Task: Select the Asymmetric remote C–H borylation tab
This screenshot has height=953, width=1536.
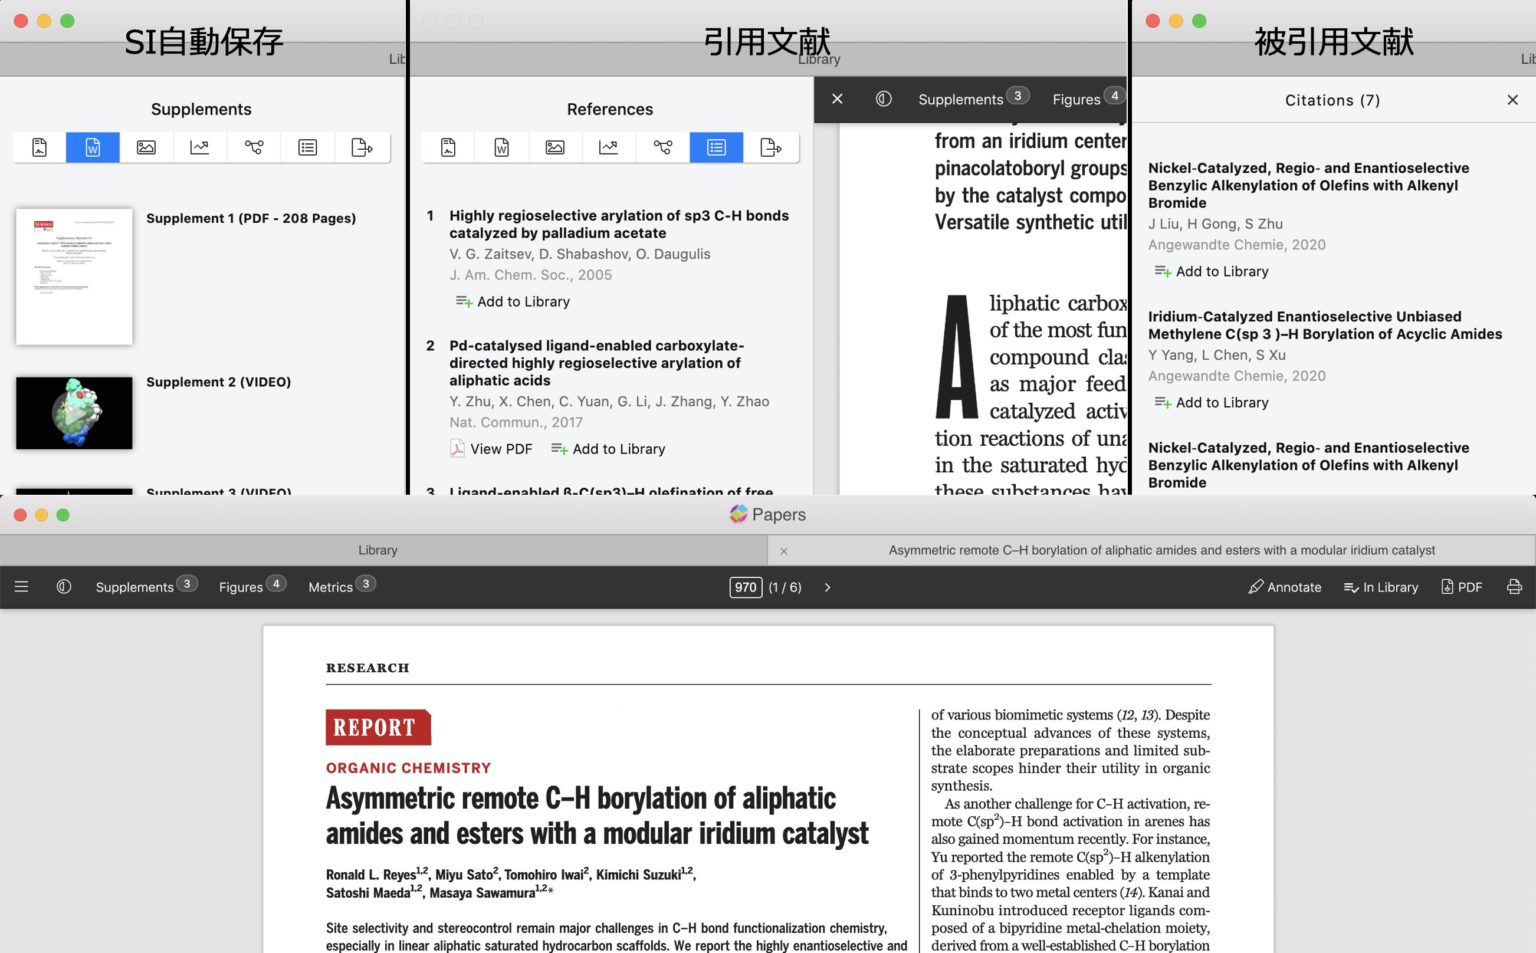Action: tap(1151, 550)
